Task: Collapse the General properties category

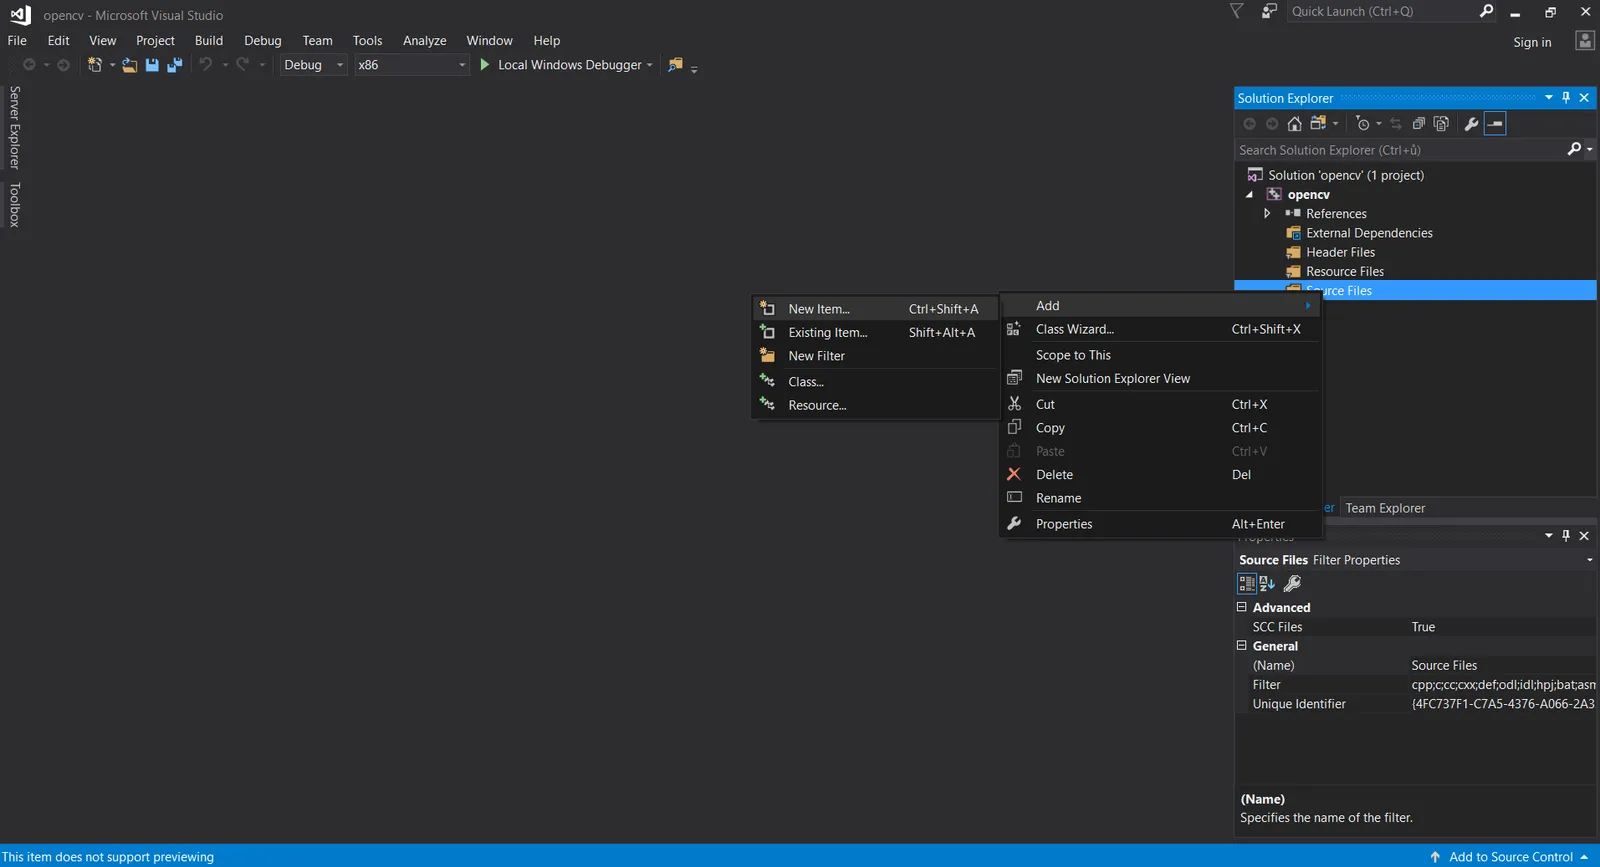Action: click(x=1242, y=646)
